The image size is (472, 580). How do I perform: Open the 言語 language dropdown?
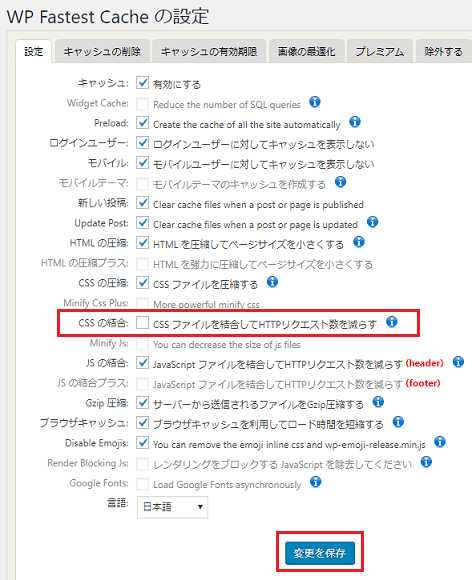[172, 507]
